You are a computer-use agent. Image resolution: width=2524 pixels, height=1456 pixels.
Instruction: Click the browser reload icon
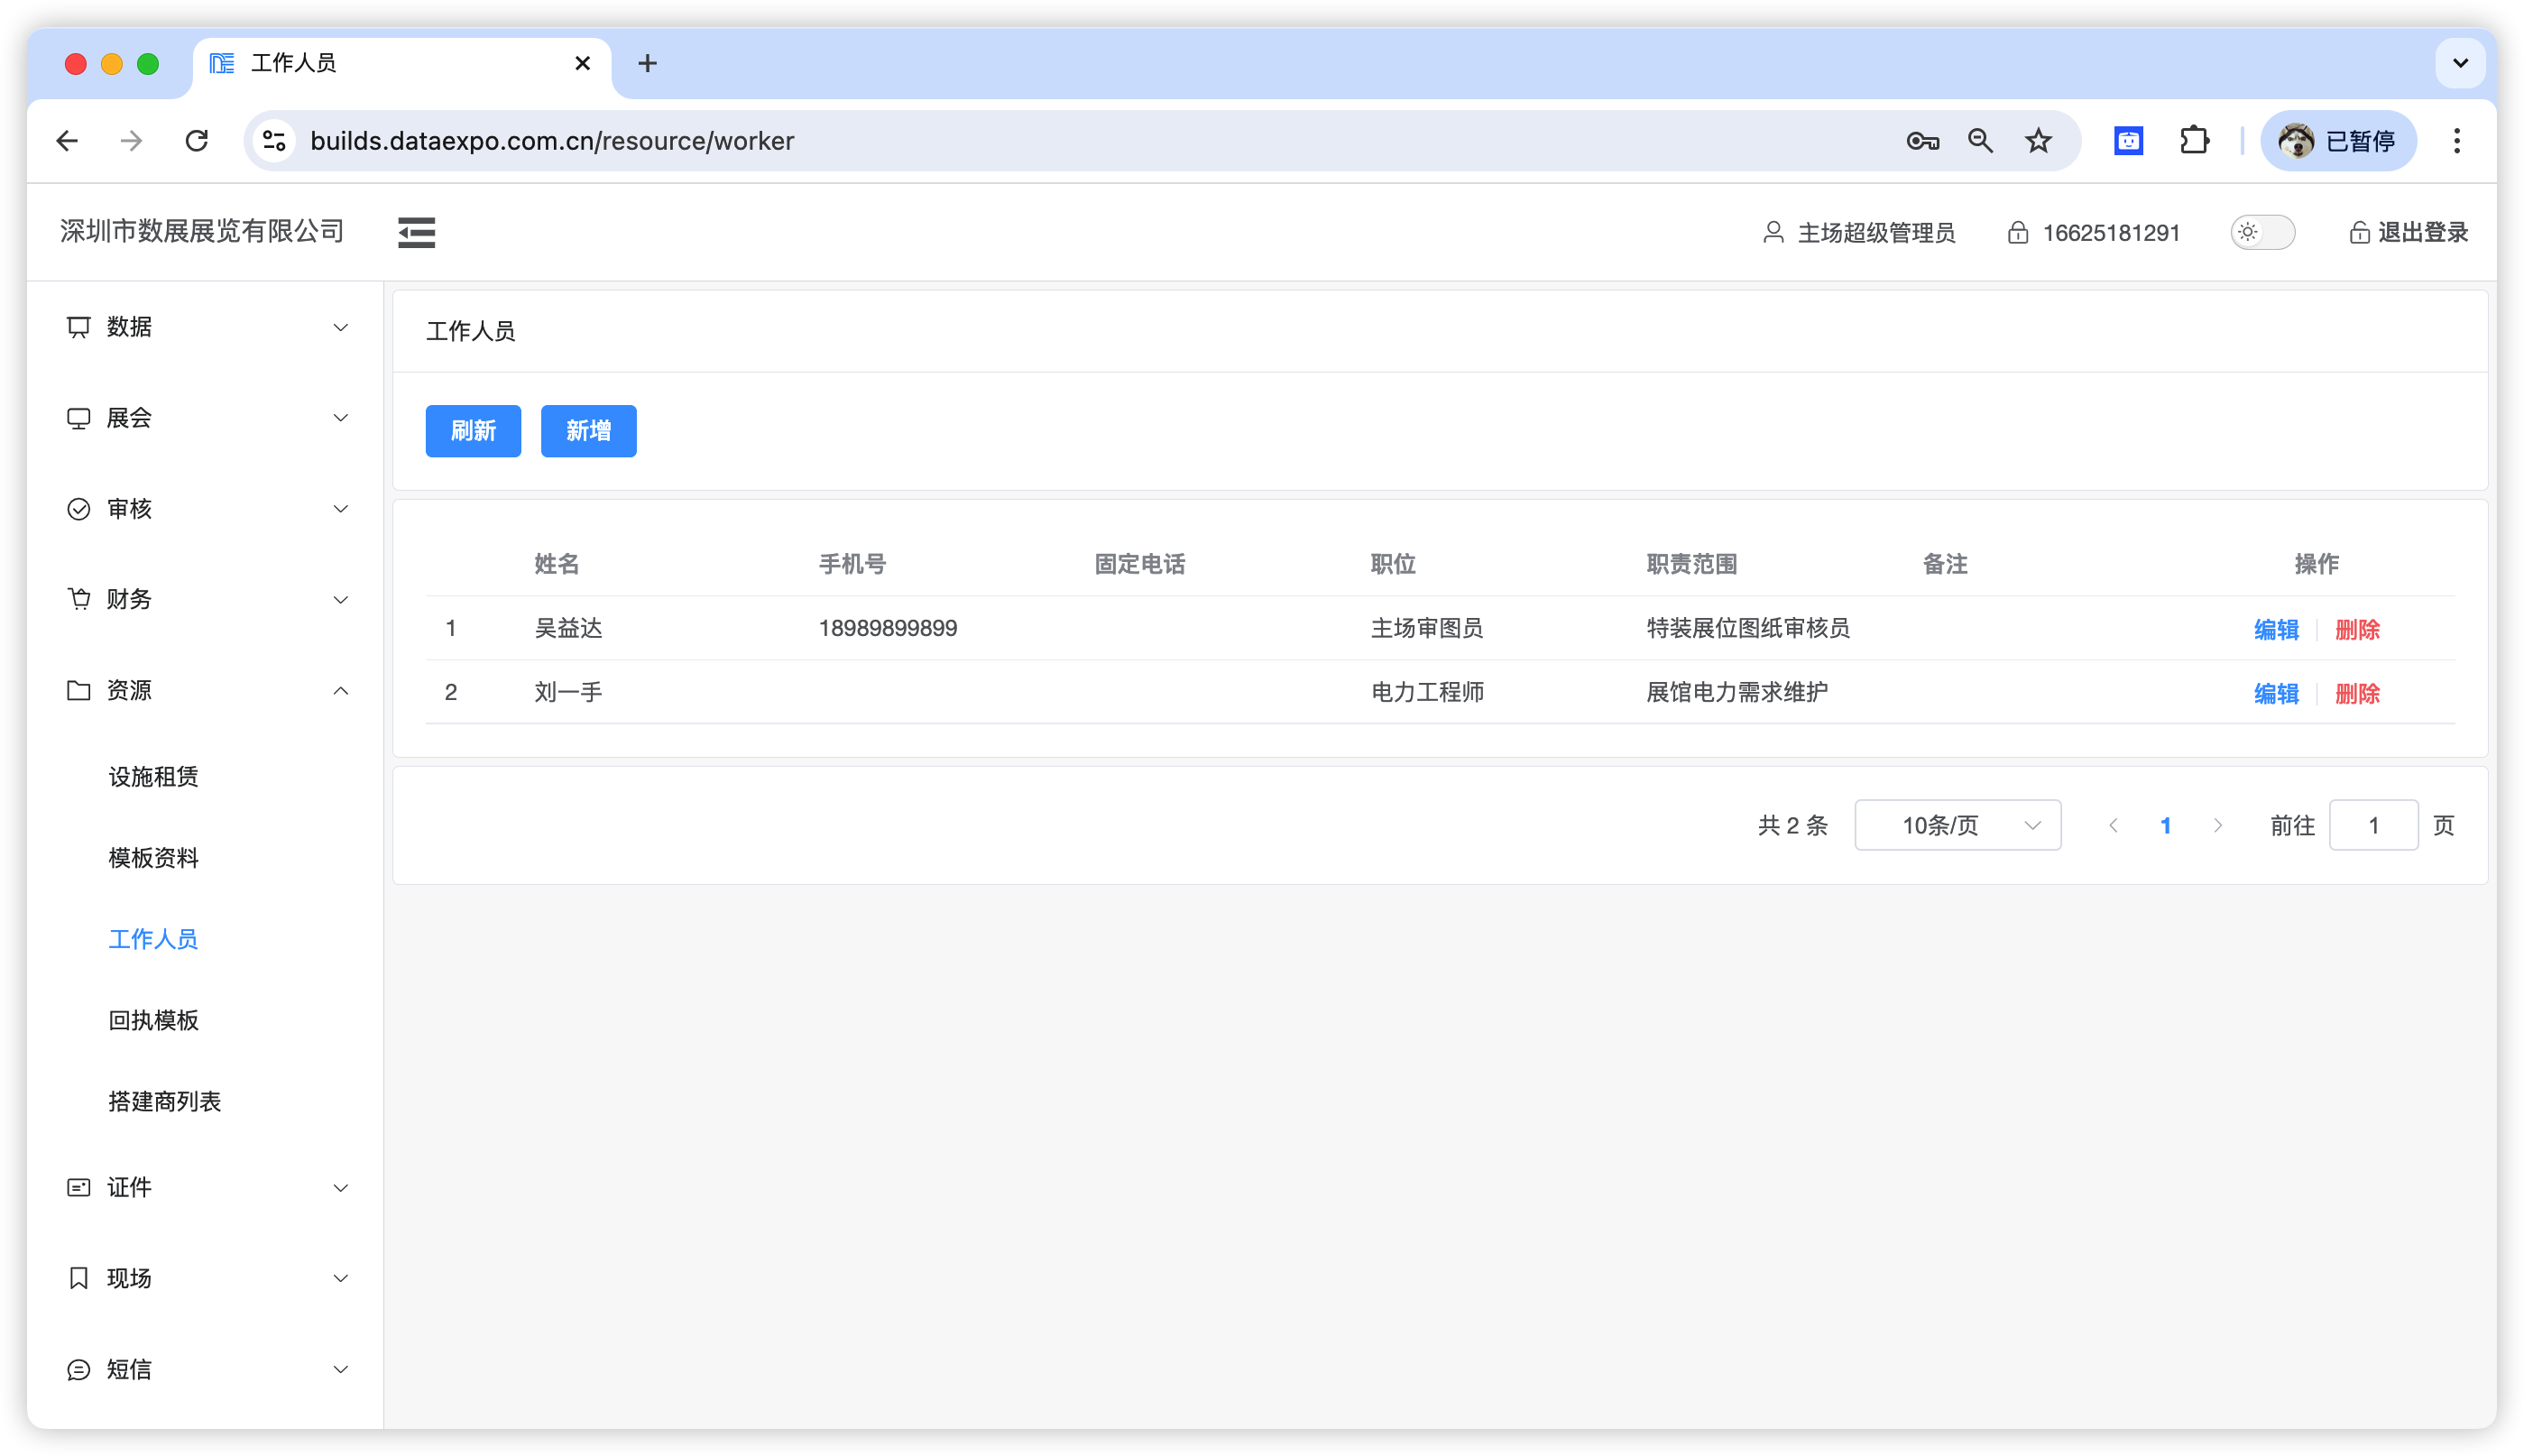tap(197, 141)
